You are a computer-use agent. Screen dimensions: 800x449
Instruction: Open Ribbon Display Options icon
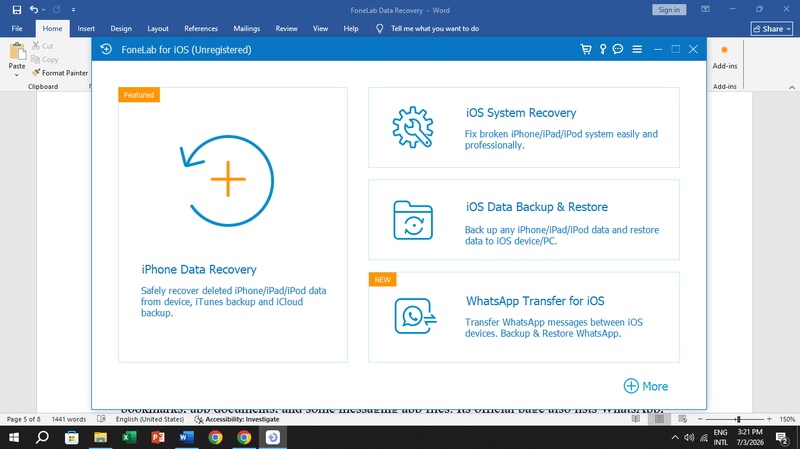pyautogui.click(x=705, y=9)
